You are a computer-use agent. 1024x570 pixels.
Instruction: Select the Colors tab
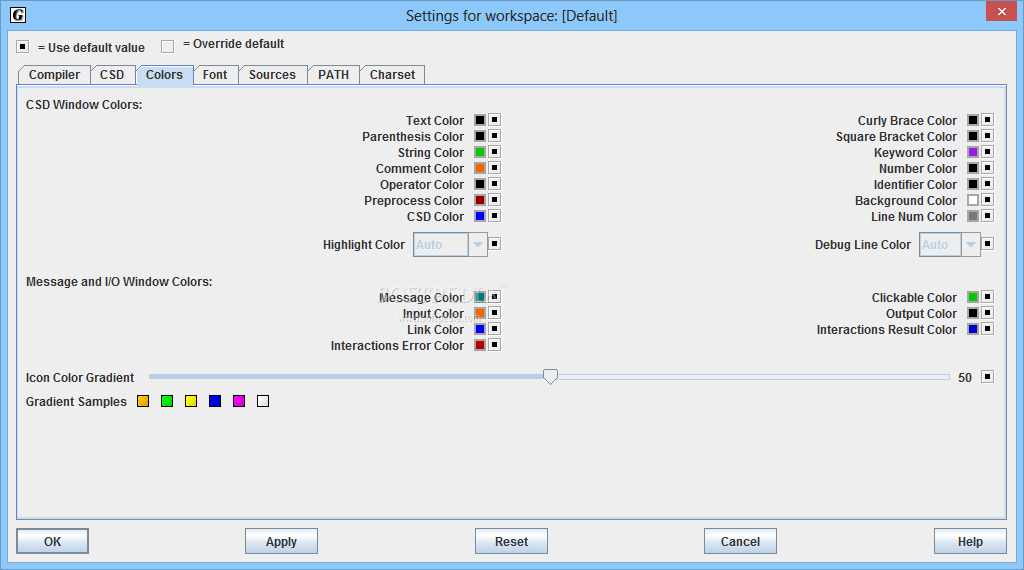[164, 75]
